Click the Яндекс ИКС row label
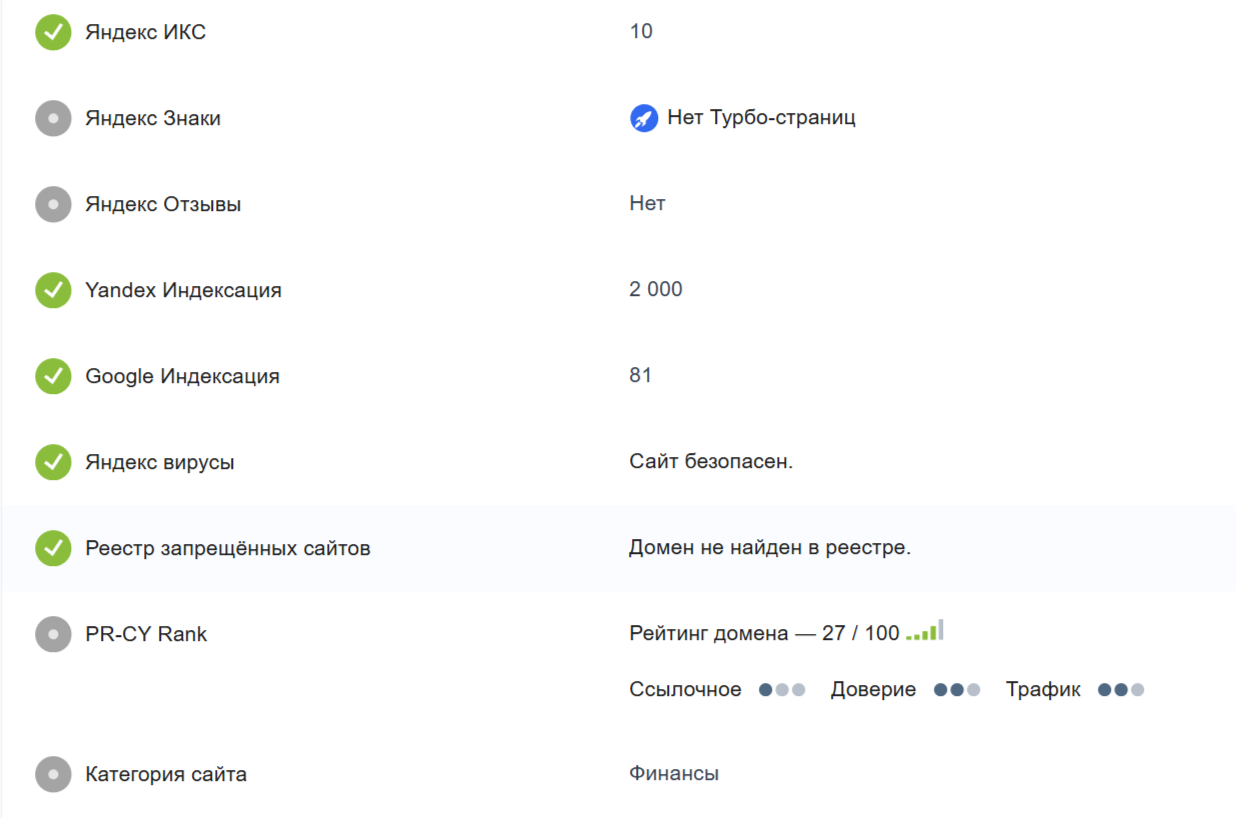Viewport: 1236px width, 818px height. point(146,32)
